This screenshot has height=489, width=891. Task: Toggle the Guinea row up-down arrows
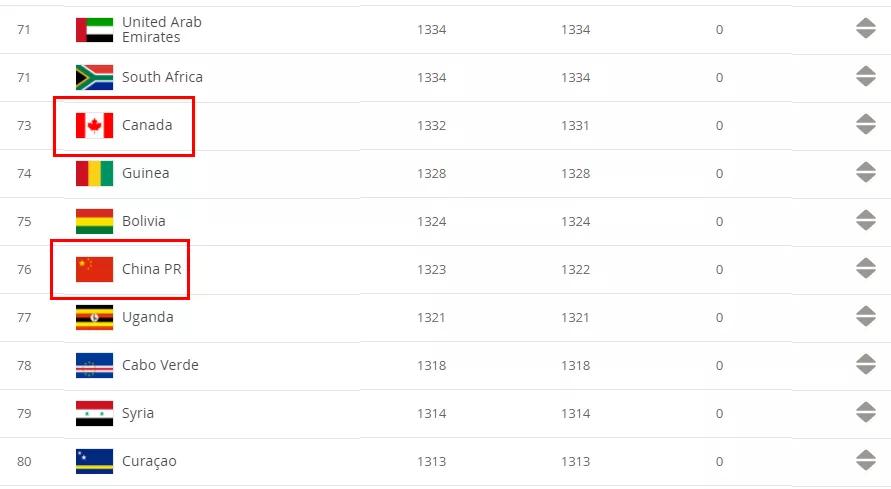(x=865, y=173)
